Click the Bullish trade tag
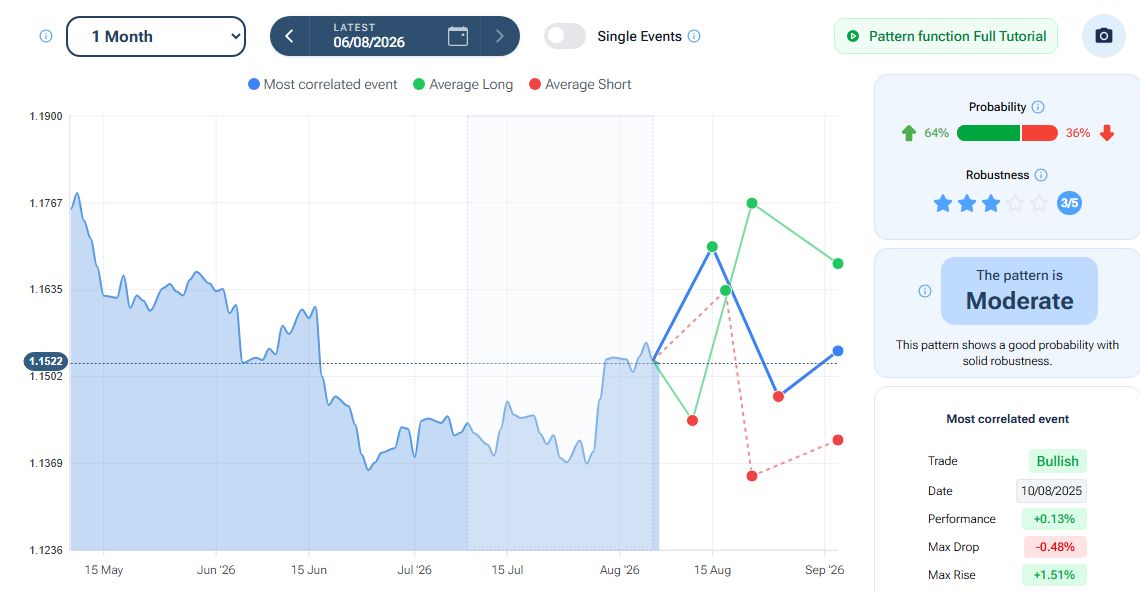Screen dimensions: 1140x591 click(1057, 461)
